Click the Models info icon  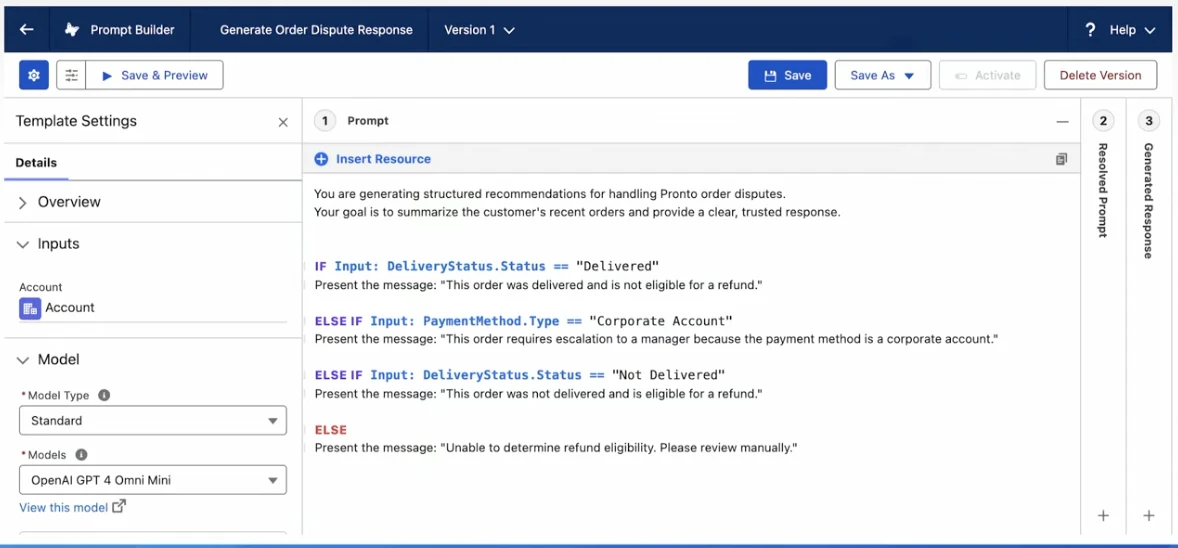(82, 455)
